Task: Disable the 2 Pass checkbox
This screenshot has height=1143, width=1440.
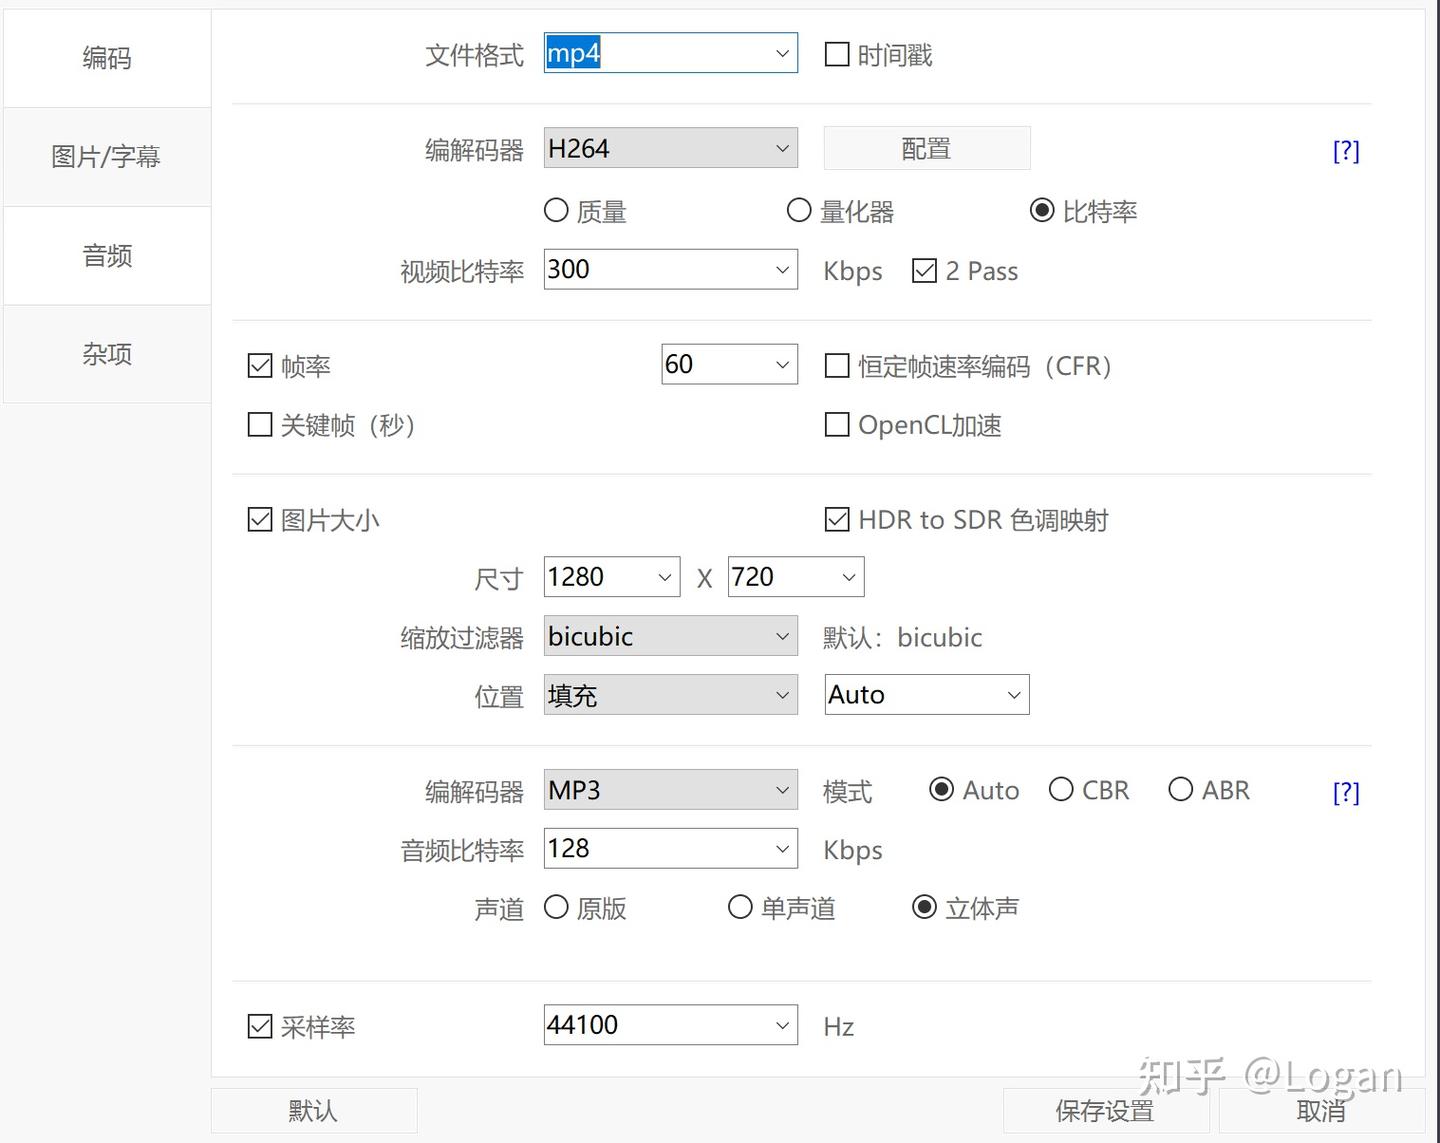Action: coord(923,270)
